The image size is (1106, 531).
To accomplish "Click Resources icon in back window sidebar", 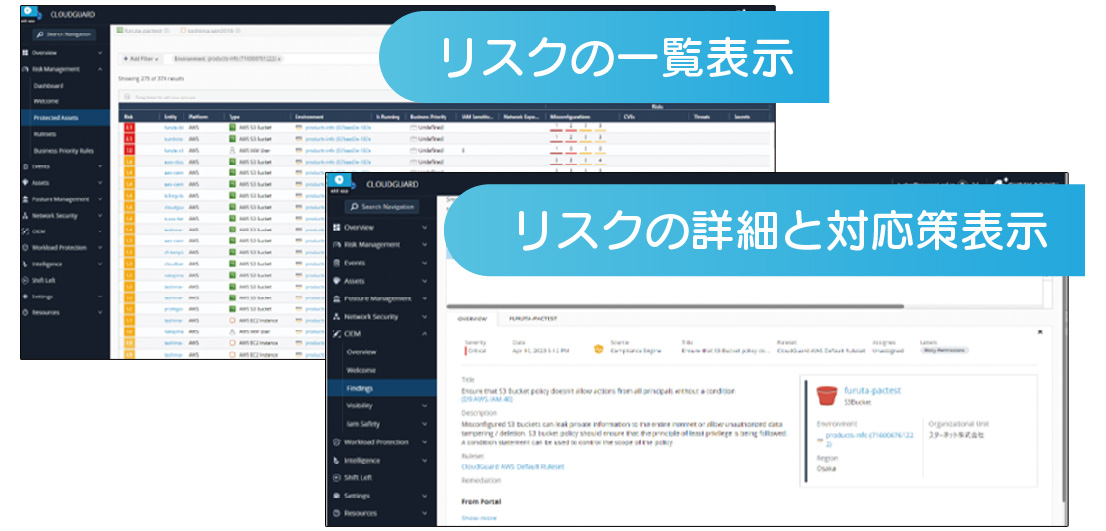I will coord(25,312).
